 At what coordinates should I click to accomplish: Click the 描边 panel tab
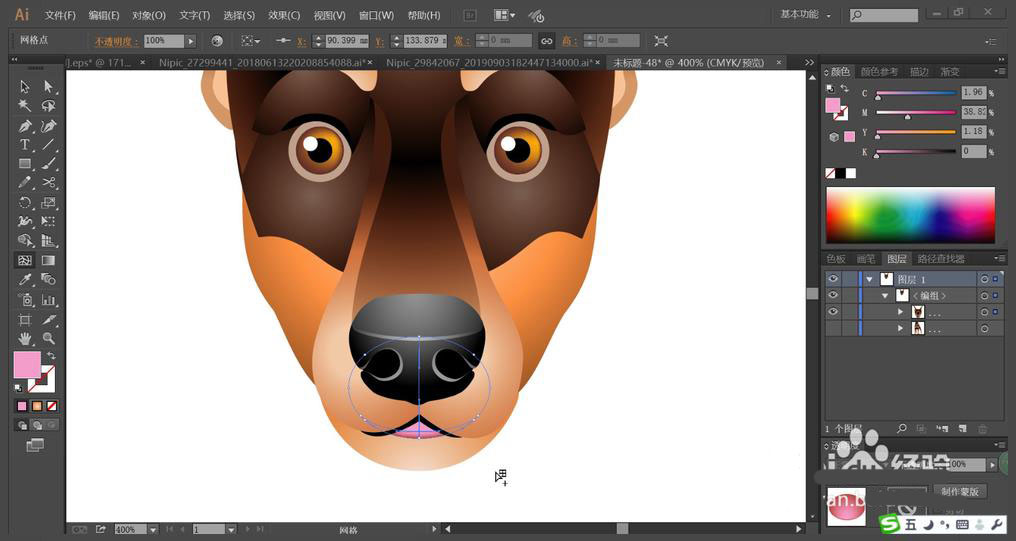click(919, 72)
